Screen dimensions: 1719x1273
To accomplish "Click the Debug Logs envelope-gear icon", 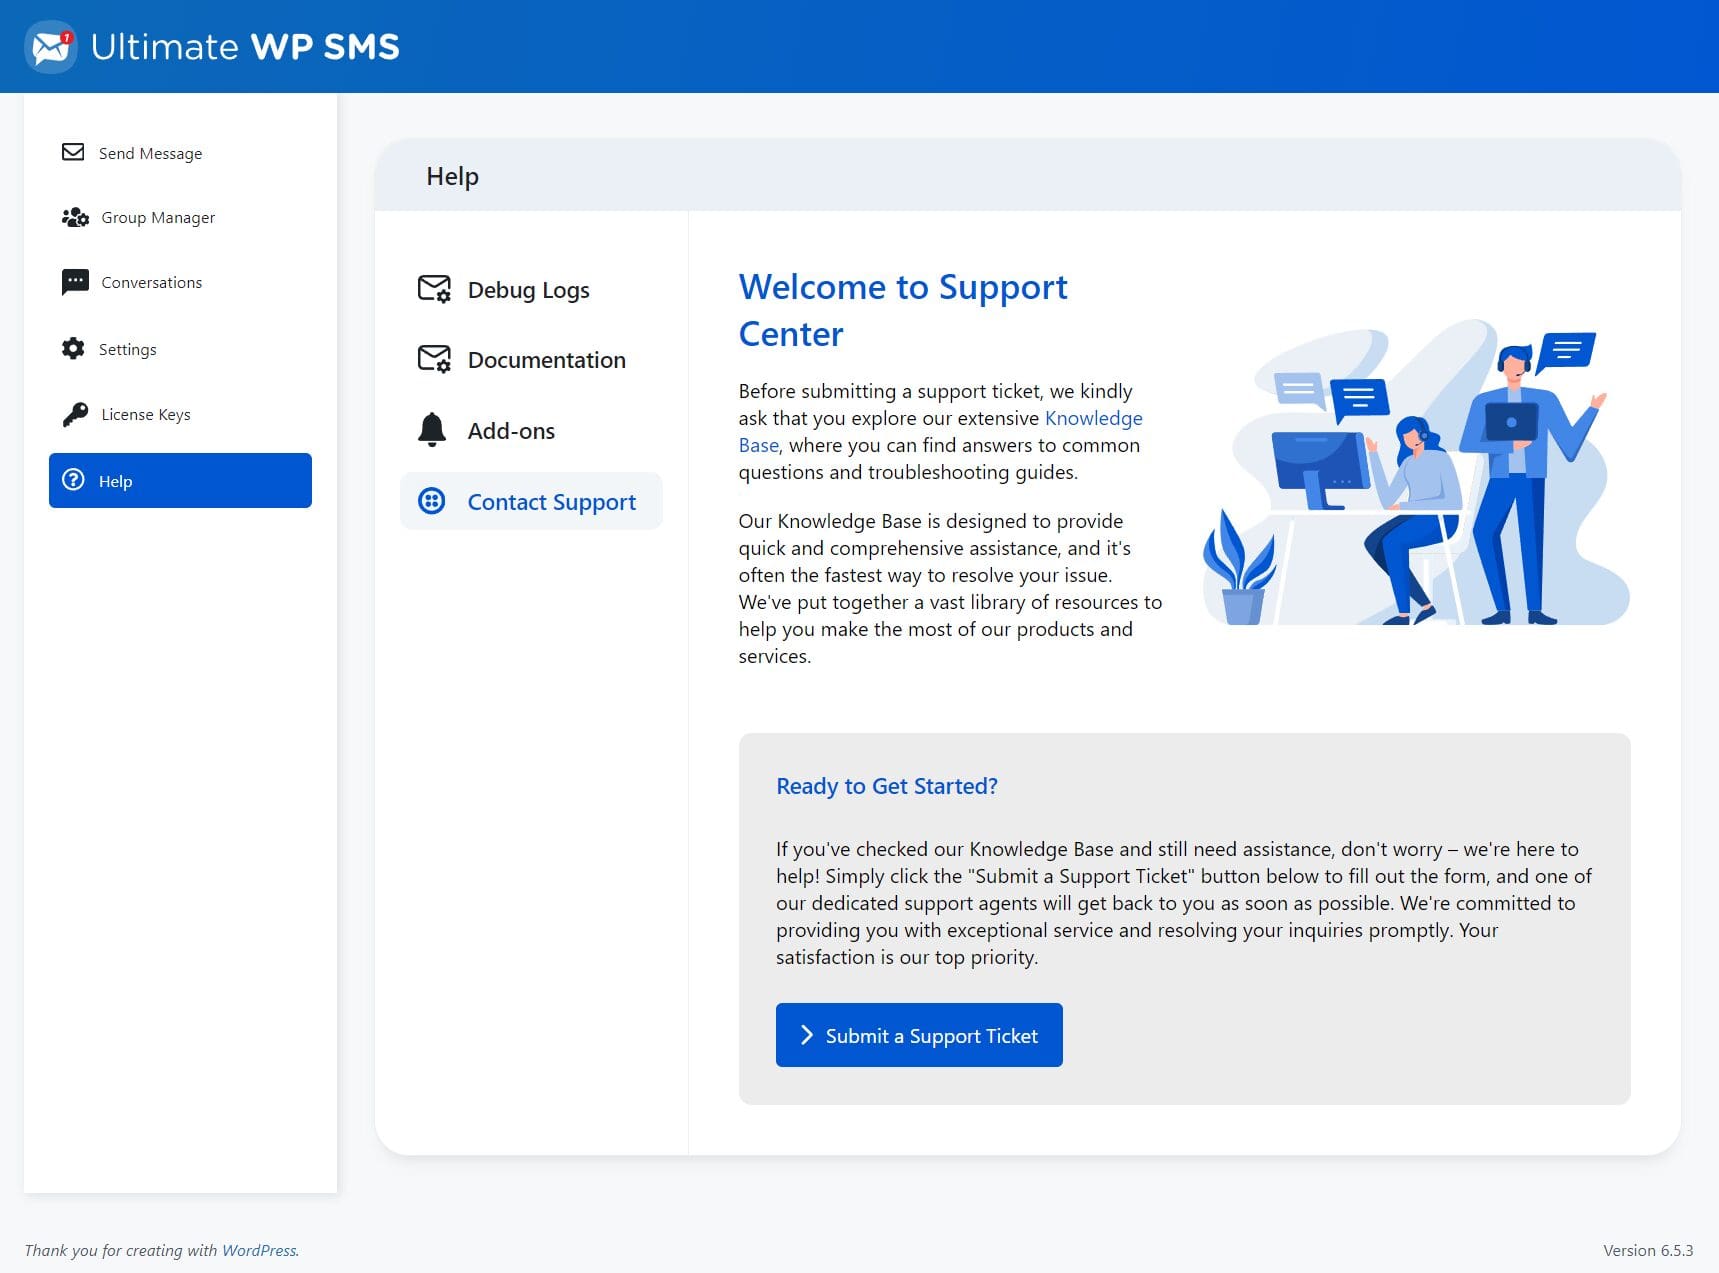I will click(434, 289).
